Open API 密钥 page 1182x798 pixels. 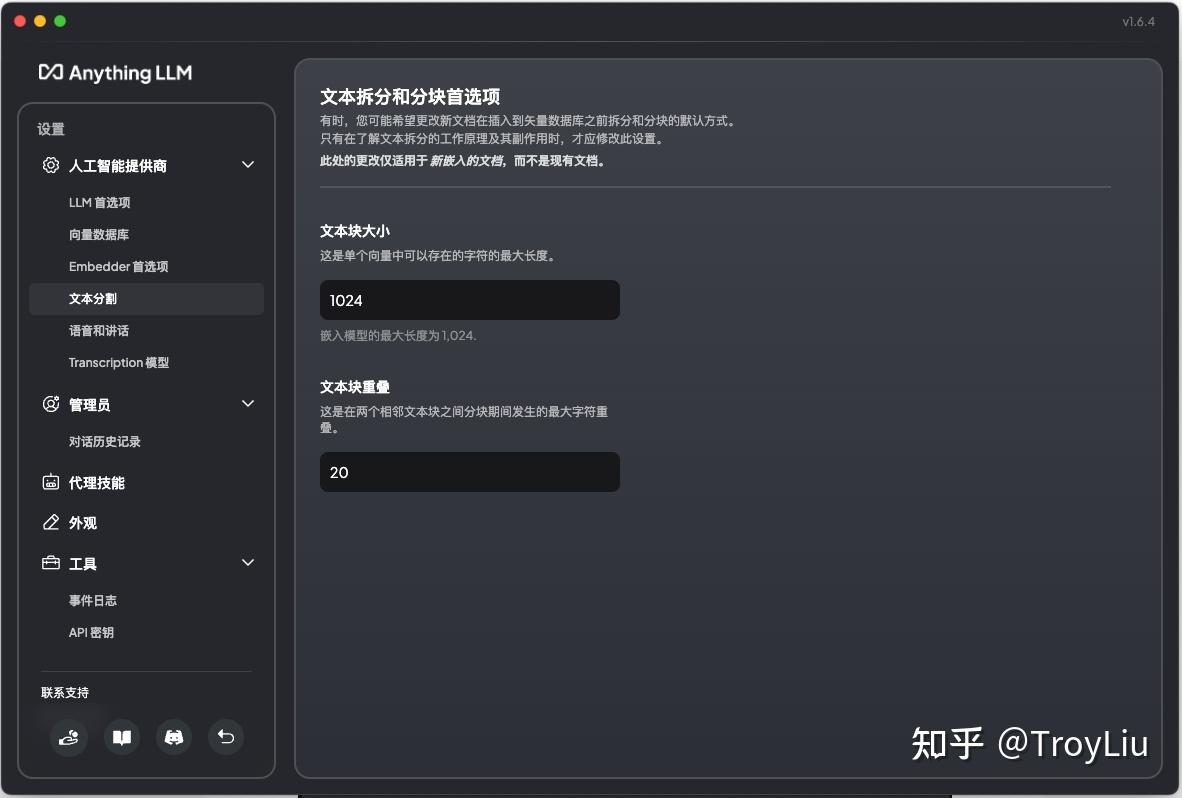pos(91,632)
